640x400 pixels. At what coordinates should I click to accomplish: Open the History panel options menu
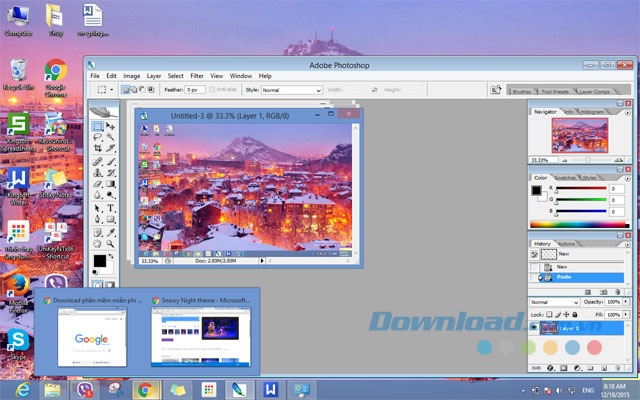[x=627, y=244]
